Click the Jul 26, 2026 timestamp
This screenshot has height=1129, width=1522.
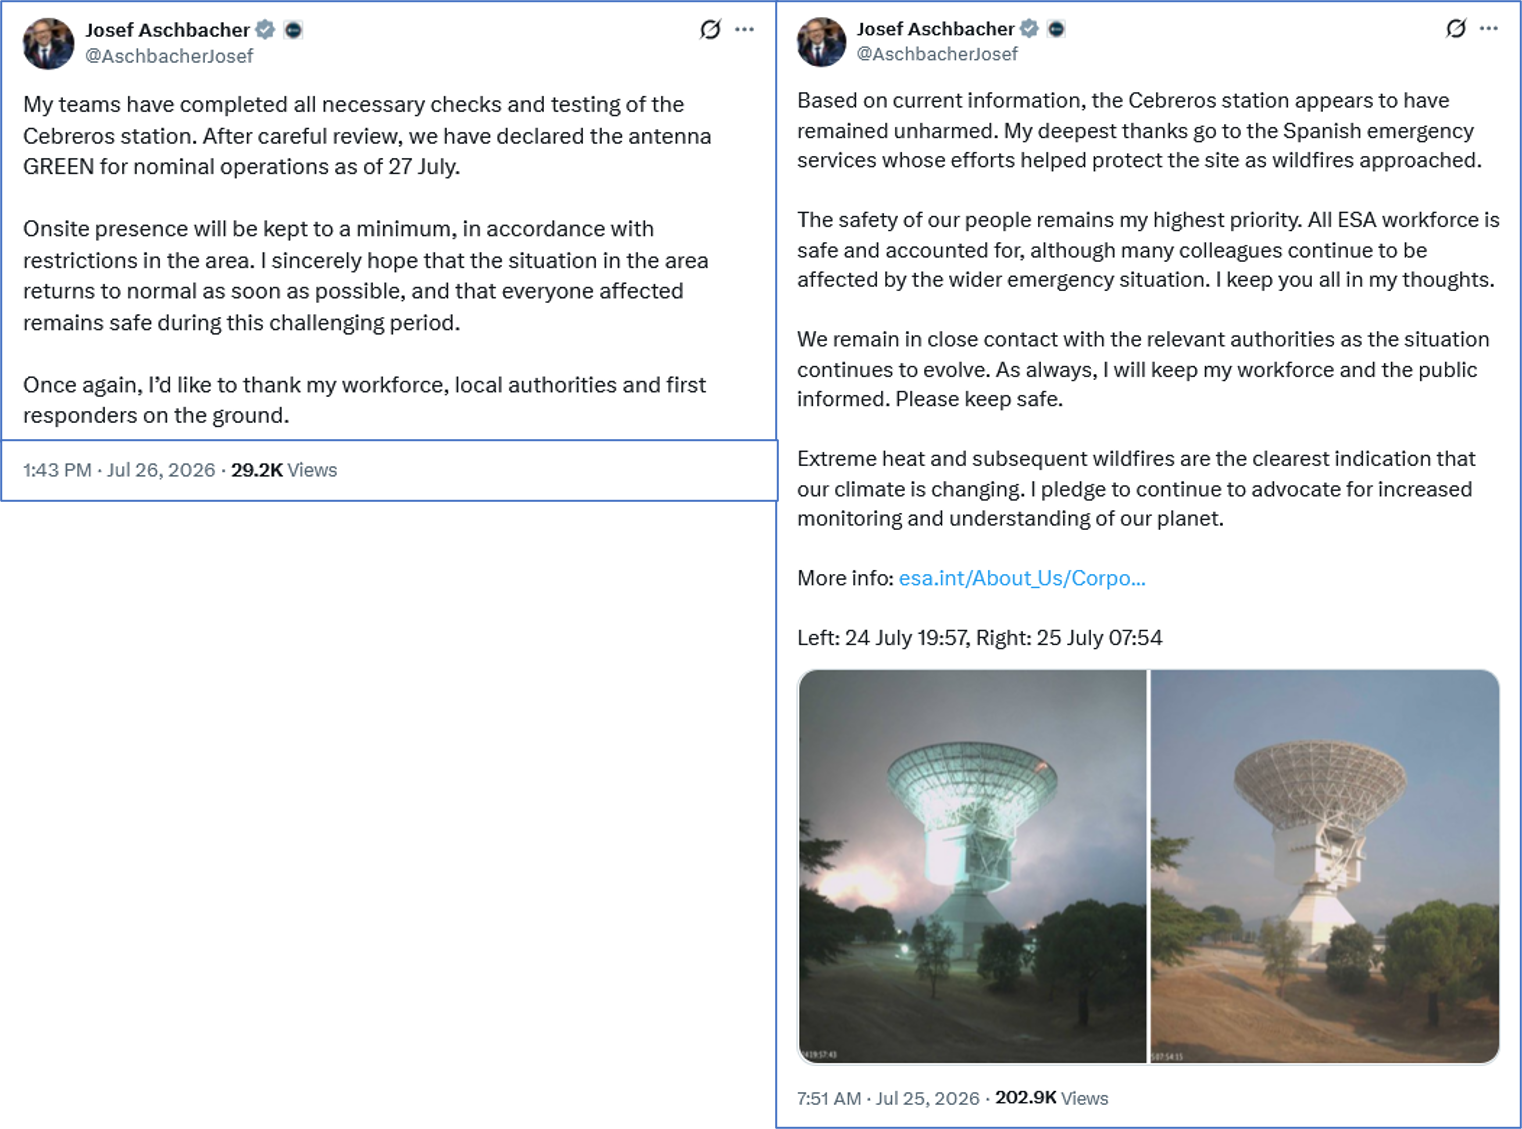(x=161, y=470)
